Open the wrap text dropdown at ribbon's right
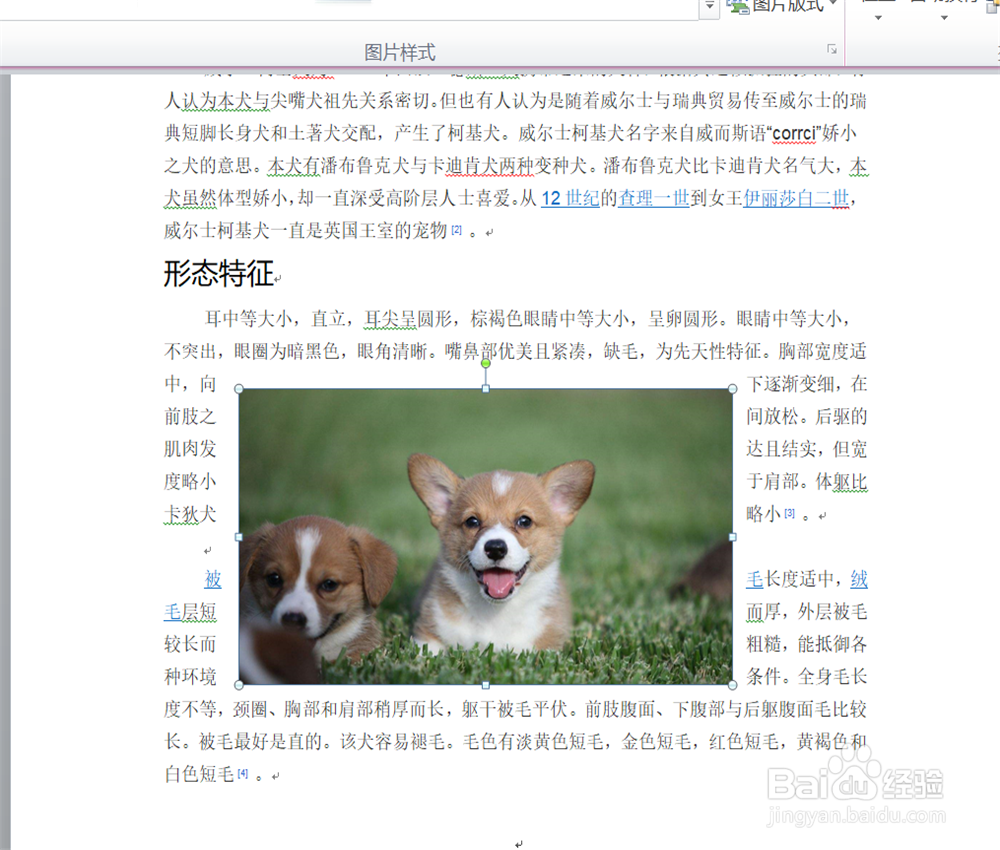1000x850 pixels. (945, 18)
